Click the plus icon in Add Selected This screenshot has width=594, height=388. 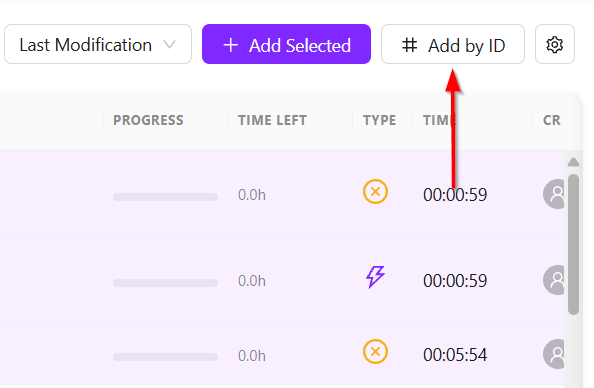pyautogui.click(x=231, y=45)
